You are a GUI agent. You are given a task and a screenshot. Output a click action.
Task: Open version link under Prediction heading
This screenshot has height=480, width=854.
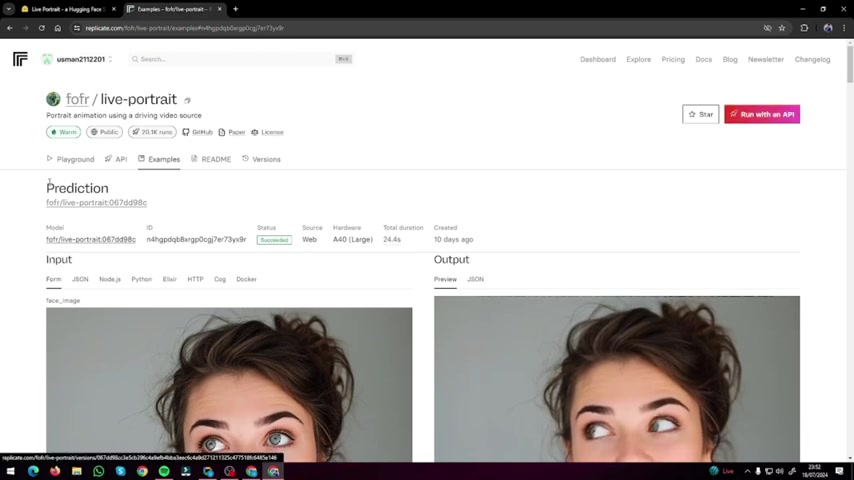(x=96, y=203)
